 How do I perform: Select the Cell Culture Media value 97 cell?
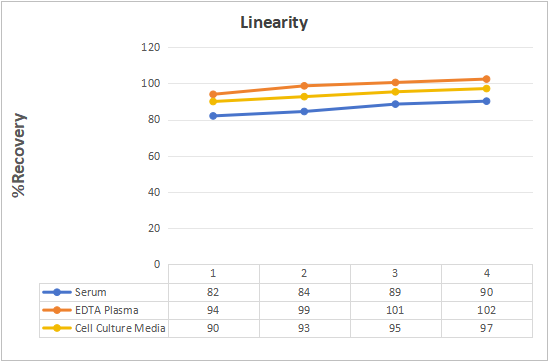click(x=487, y=328)
